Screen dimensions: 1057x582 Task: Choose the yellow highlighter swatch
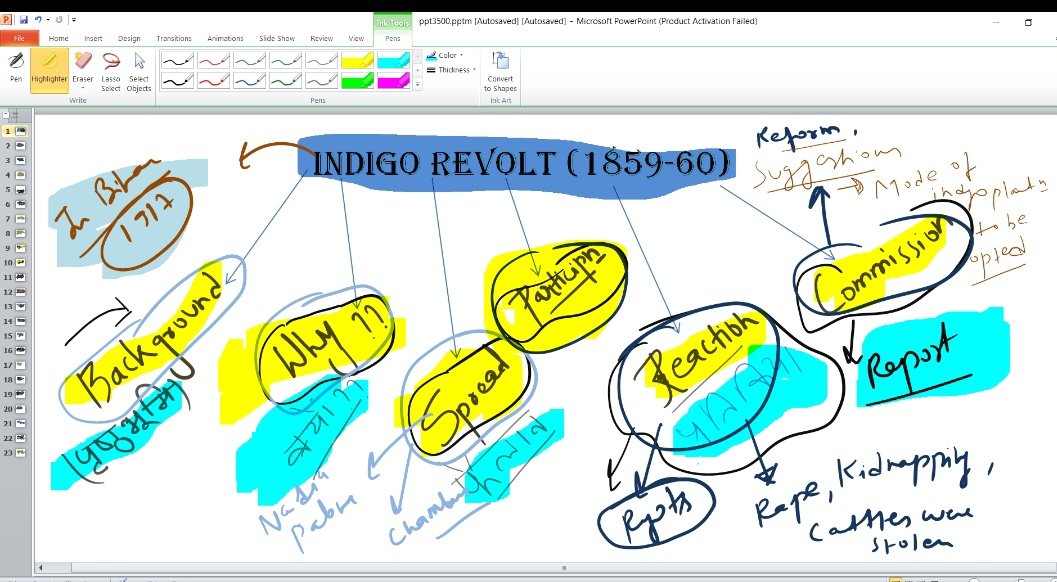pos(357,61)
